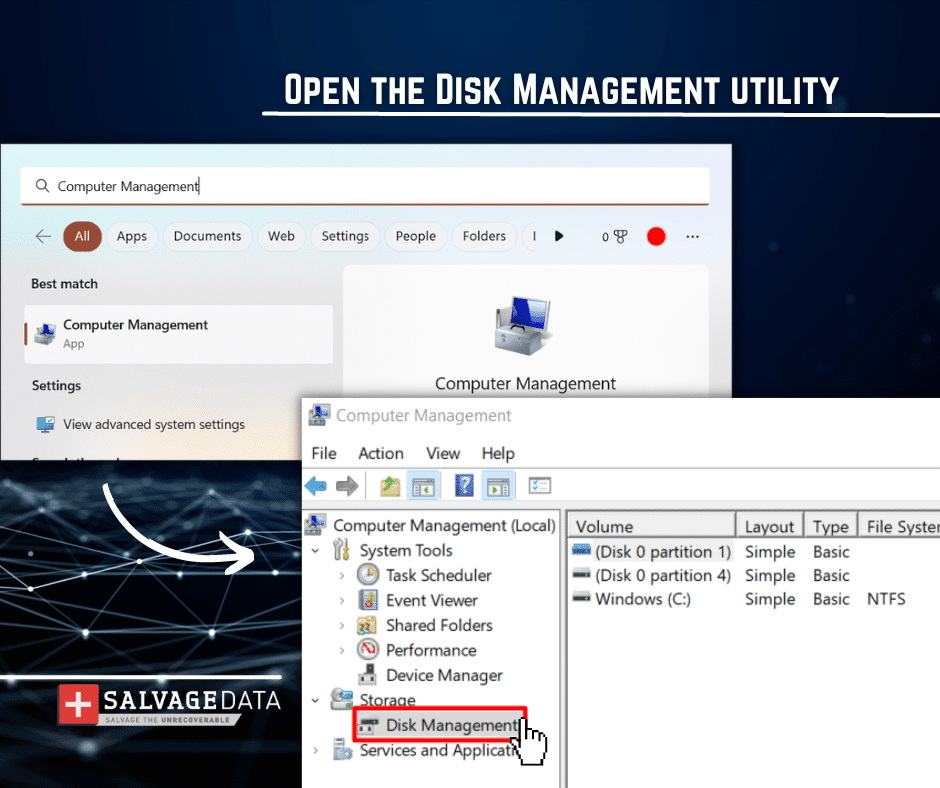Viewport: 940px width, 788px height.
Task: Sort by the File System column header
Action: pyautogui.click(x=900, y=527)
